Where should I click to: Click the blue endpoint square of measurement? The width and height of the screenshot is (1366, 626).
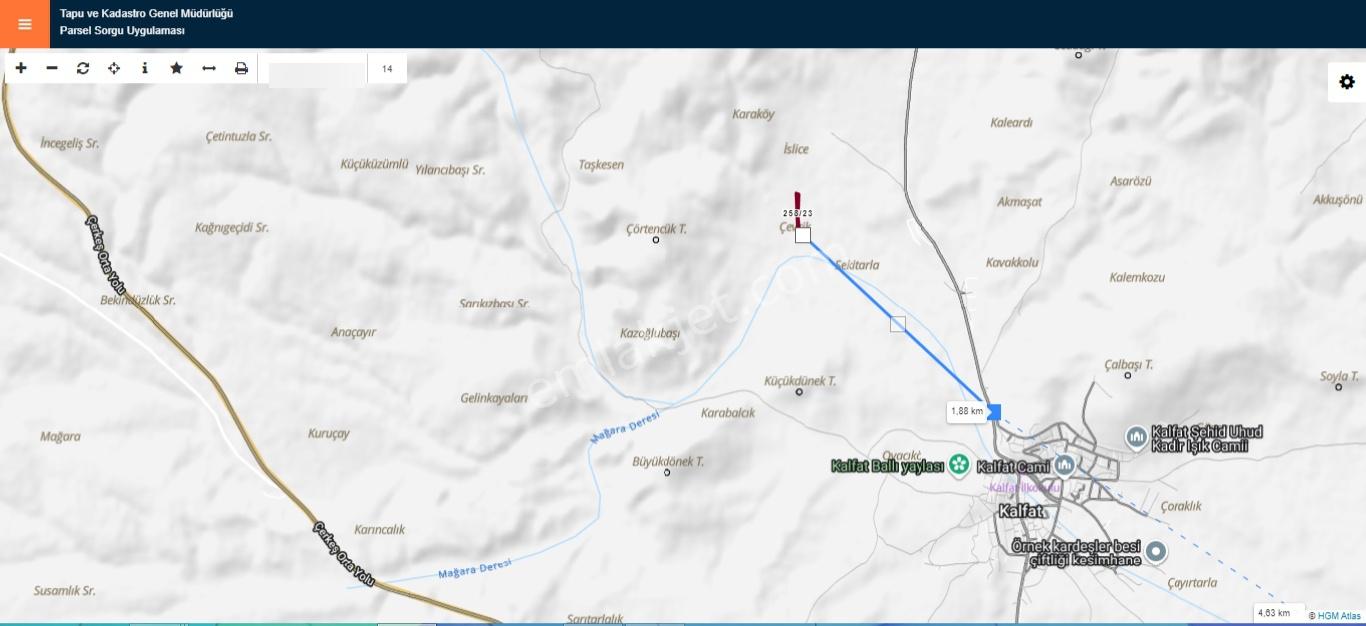click(993, 412)
